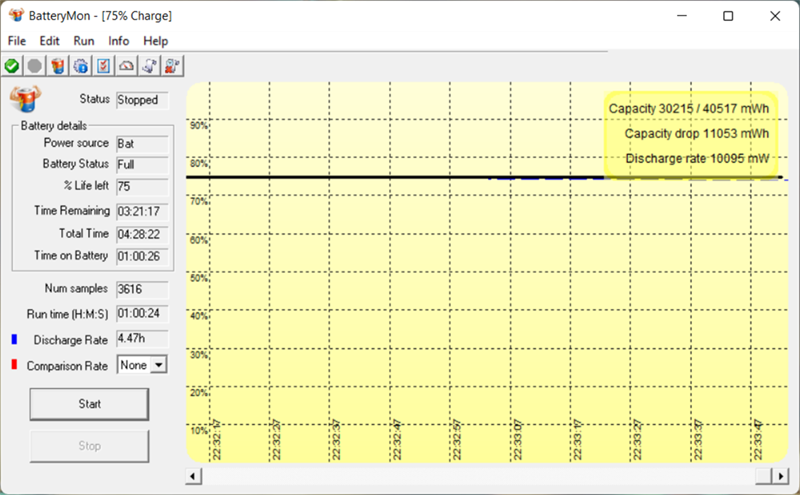Click the checklist toolbar icon
The width and height of the screenshot is (800, 495).
coord(103,66)
